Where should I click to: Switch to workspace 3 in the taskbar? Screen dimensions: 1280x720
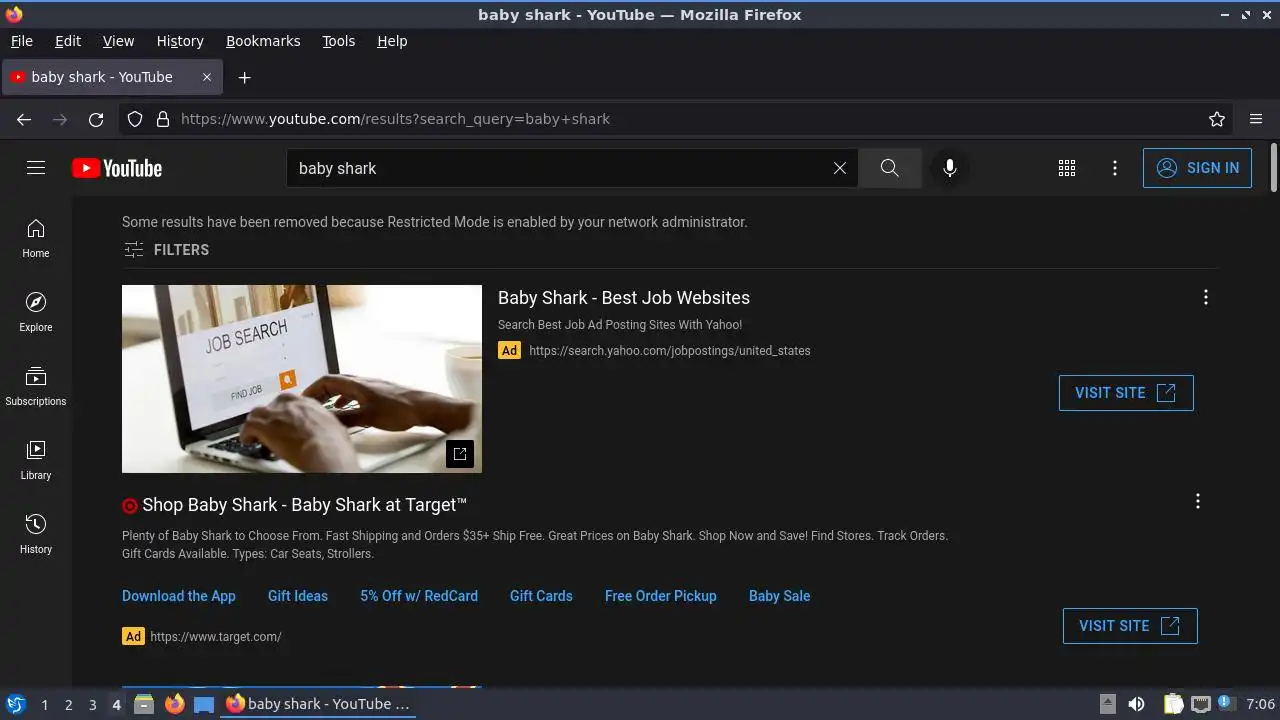pos(93,705)
